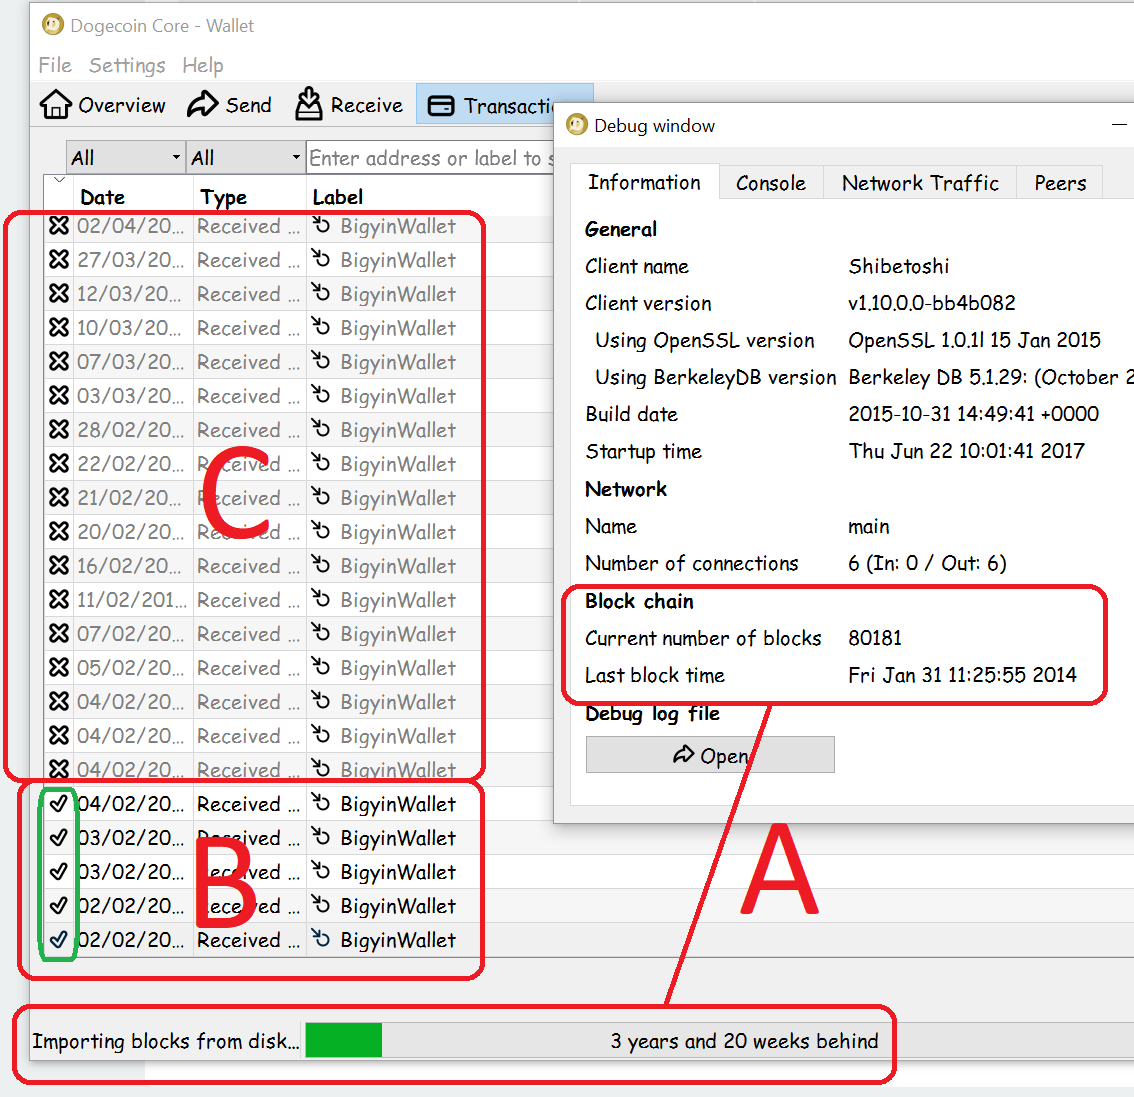Click the received arrow icon in 11/02 row

click(x=321, y=599)
